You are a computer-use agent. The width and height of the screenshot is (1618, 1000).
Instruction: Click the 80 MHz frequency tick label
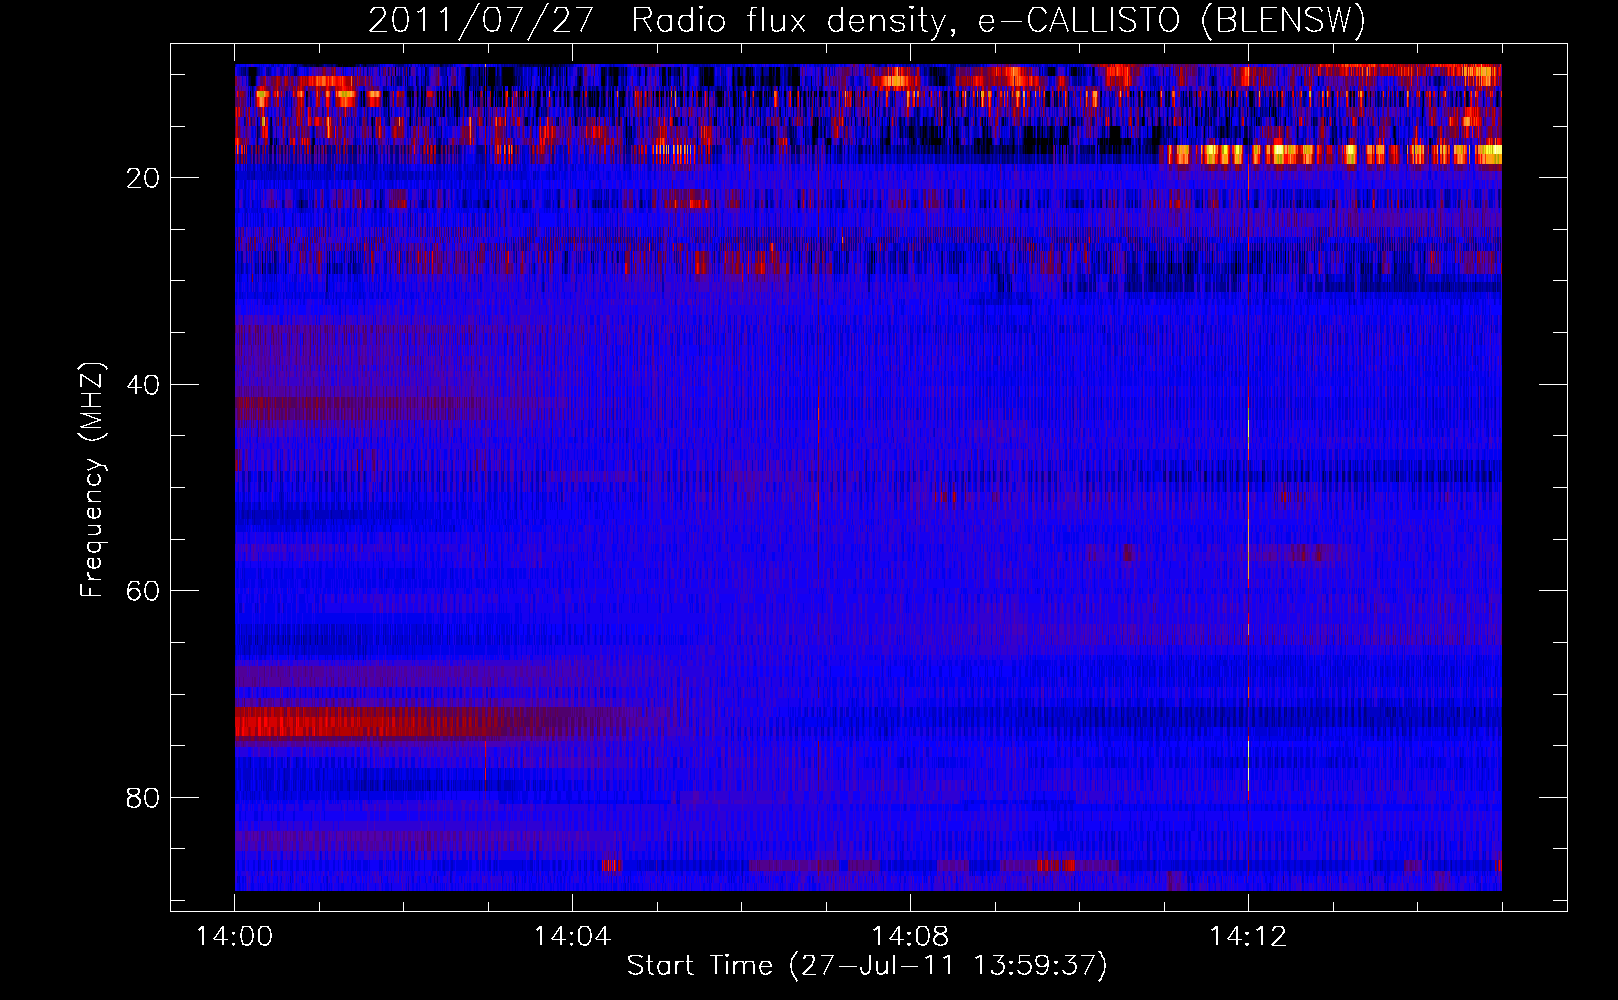(x=144, y=798)
